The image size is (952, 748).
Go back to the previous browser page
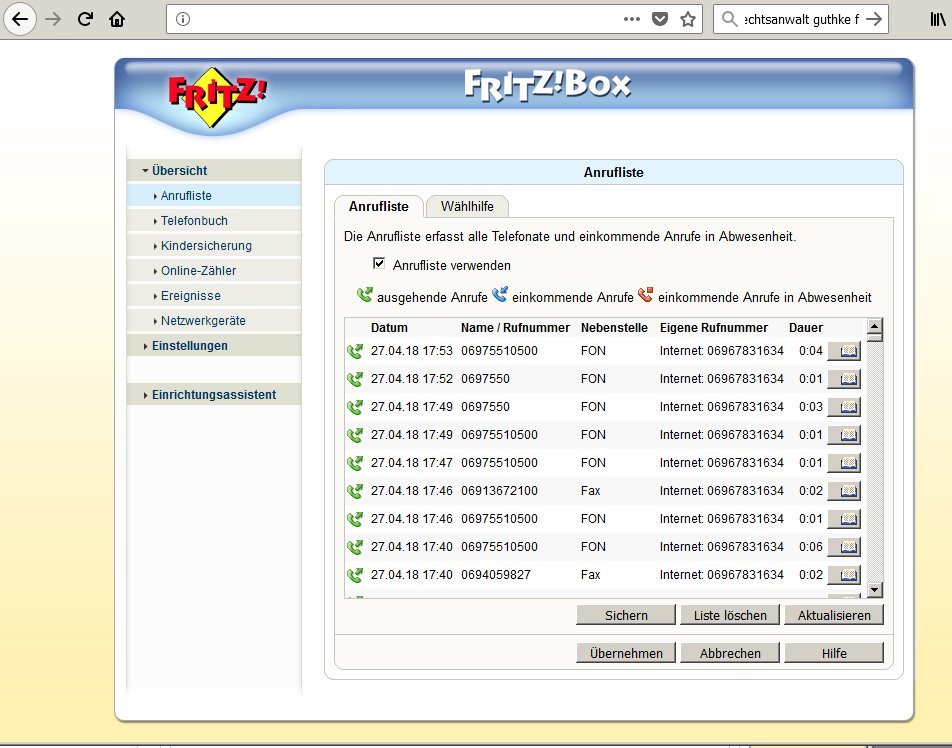coord(20,19)
